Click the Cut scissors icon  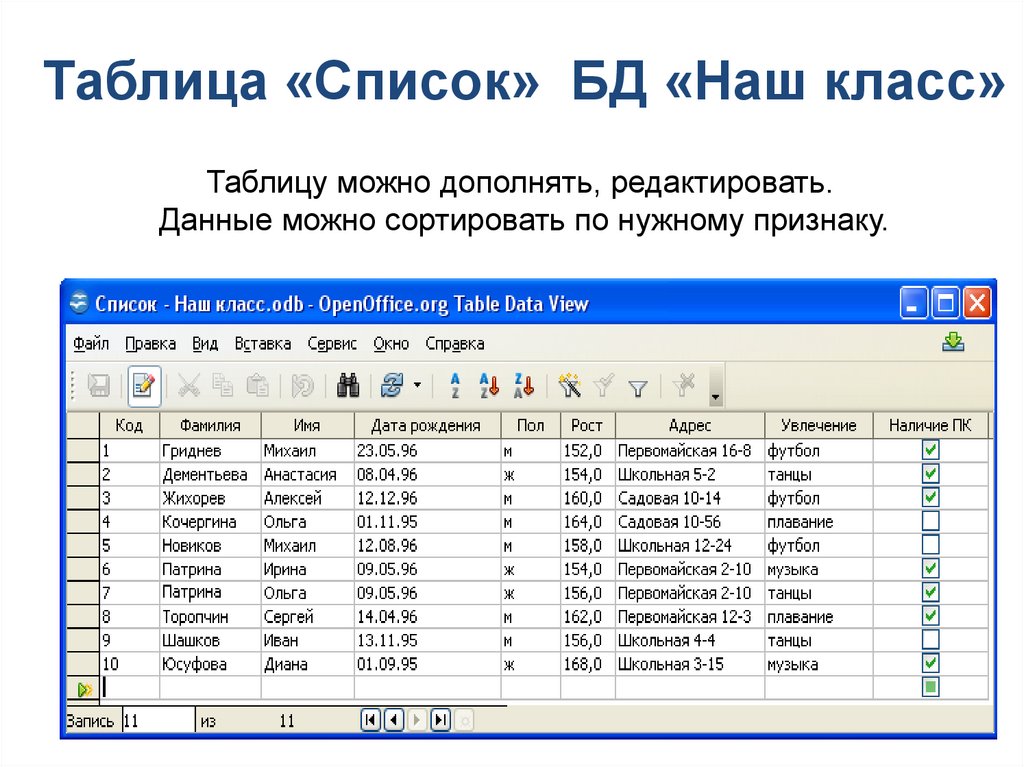189,385
